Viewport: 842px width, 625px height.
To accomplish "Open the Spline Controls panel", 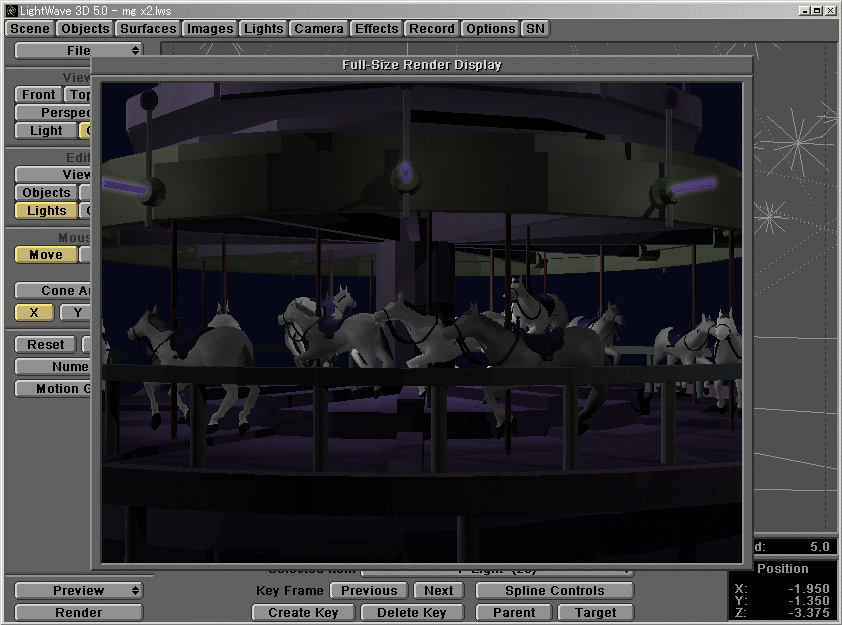I will click(x=553, y=590).
